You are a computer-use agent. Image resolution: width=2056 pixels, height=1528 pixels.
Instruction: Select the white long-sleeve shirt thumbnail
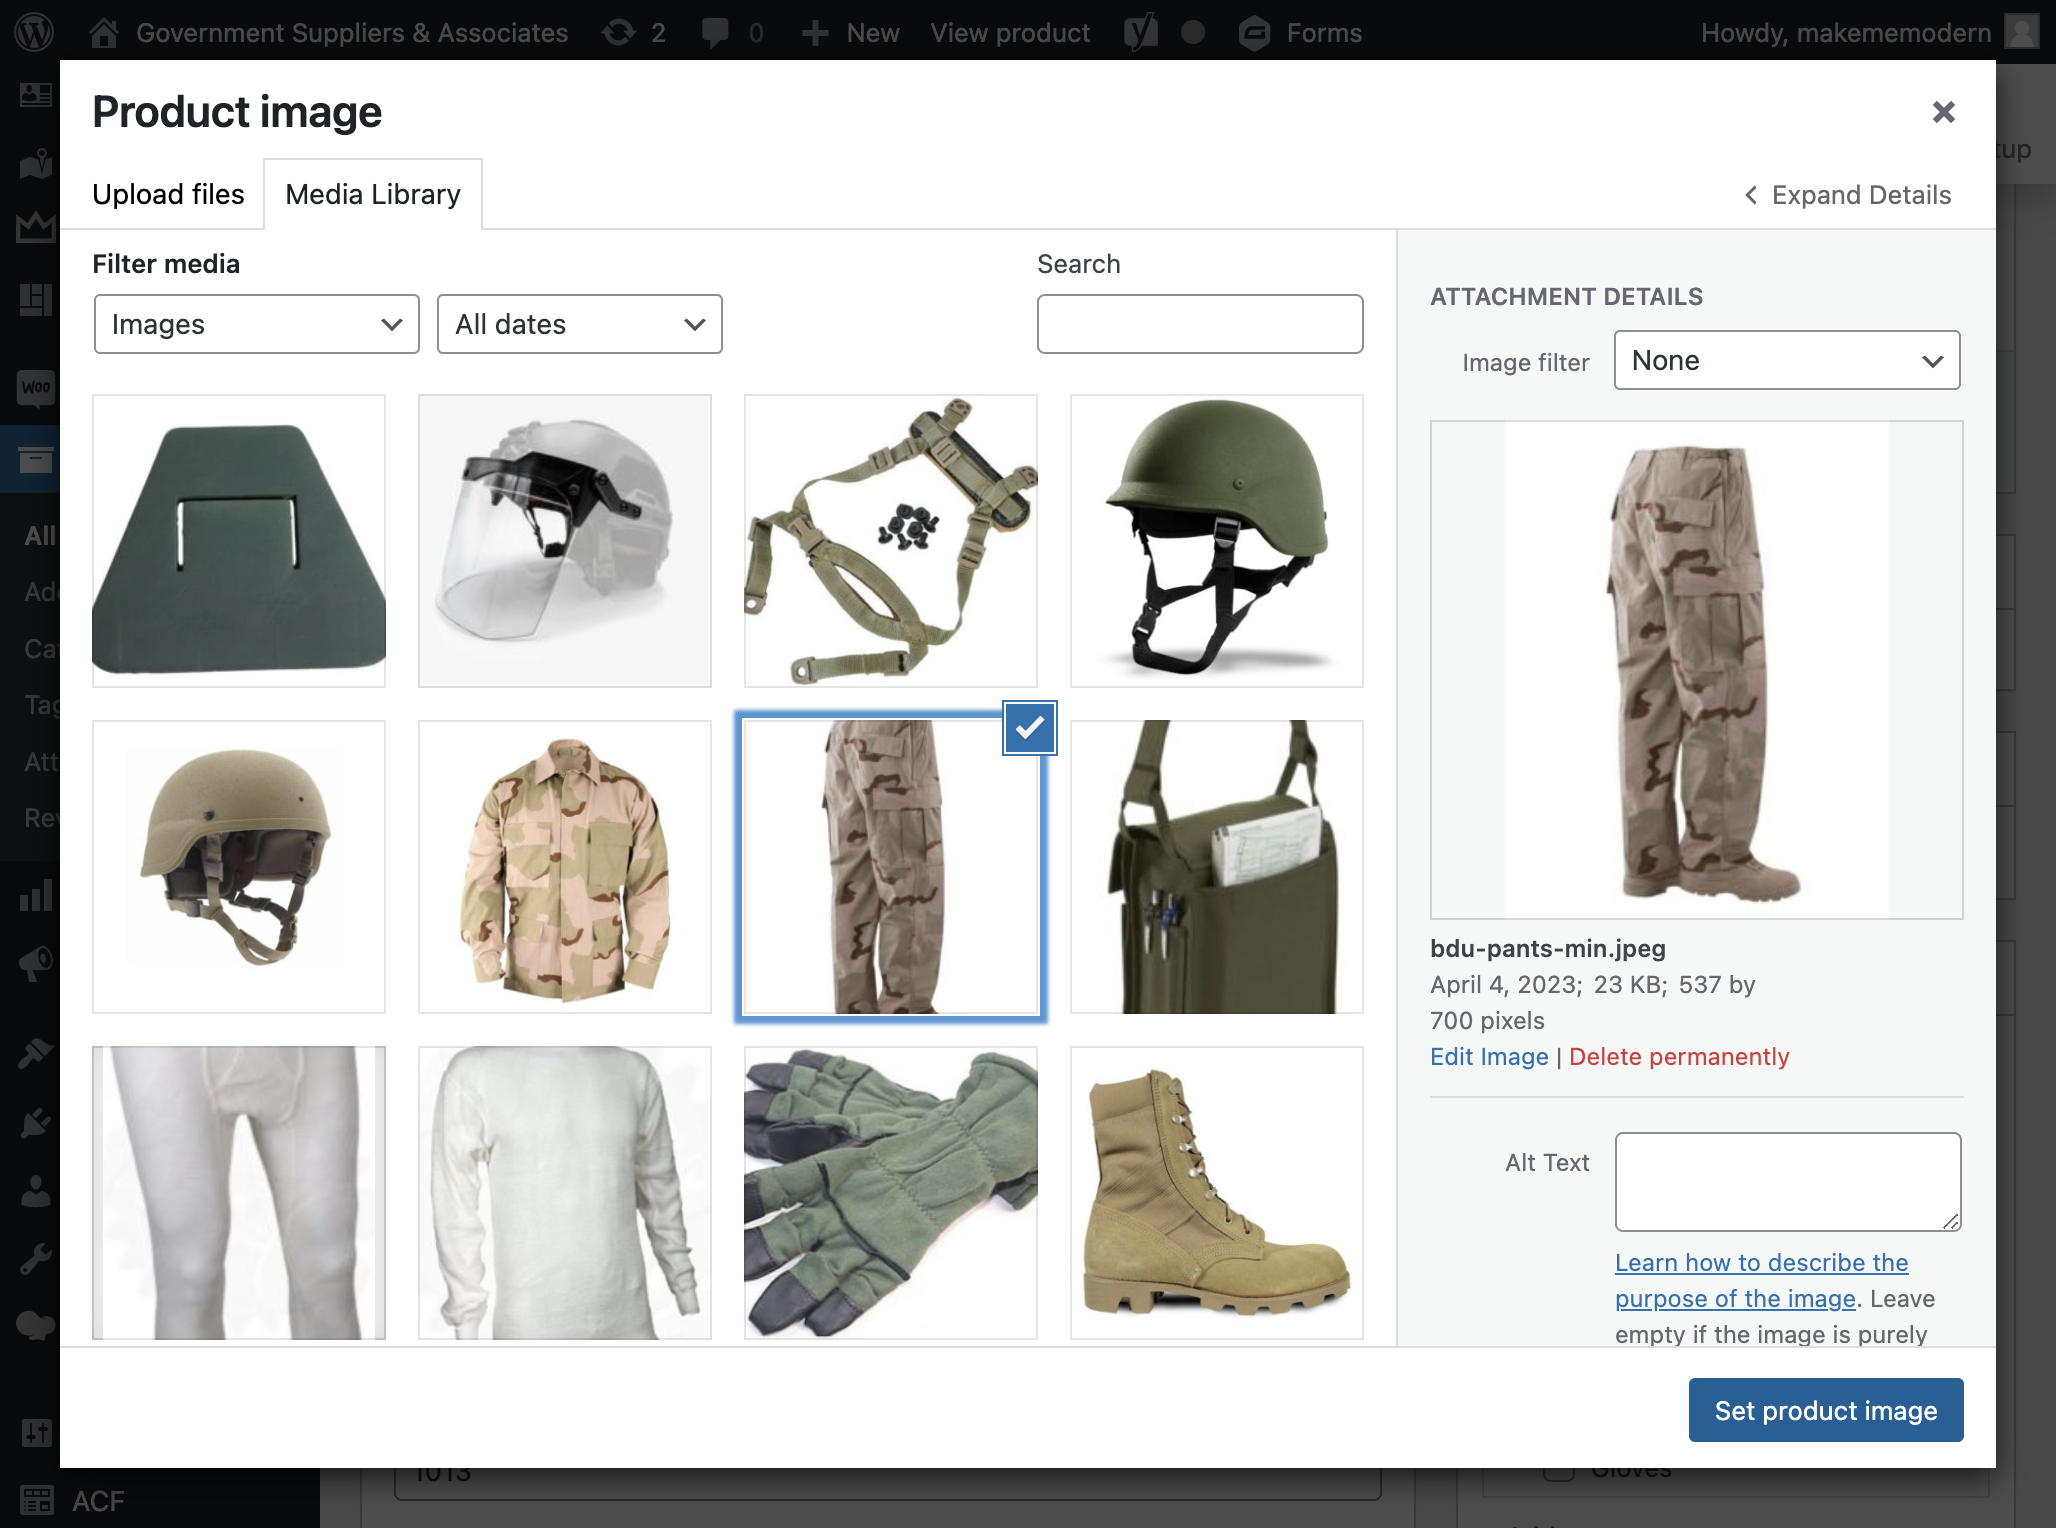point(565,1193)
